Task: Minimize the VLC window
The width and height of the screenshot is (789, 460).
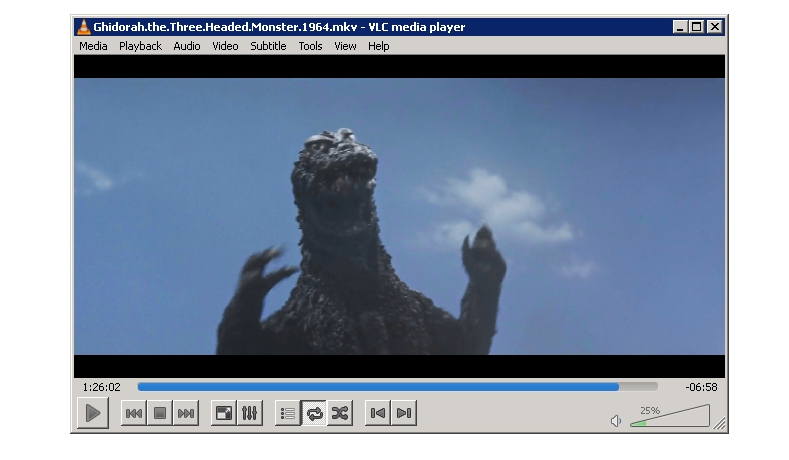Action: [680, 27]
